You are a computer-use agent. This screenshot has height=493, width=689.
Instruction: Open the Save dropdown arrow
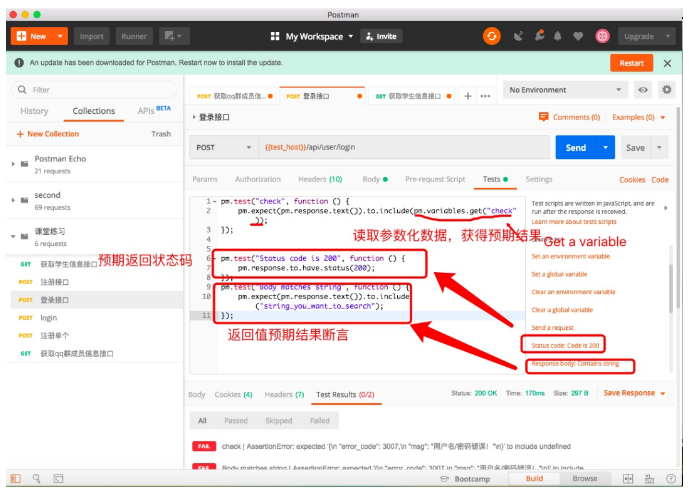tap(659, 148)
